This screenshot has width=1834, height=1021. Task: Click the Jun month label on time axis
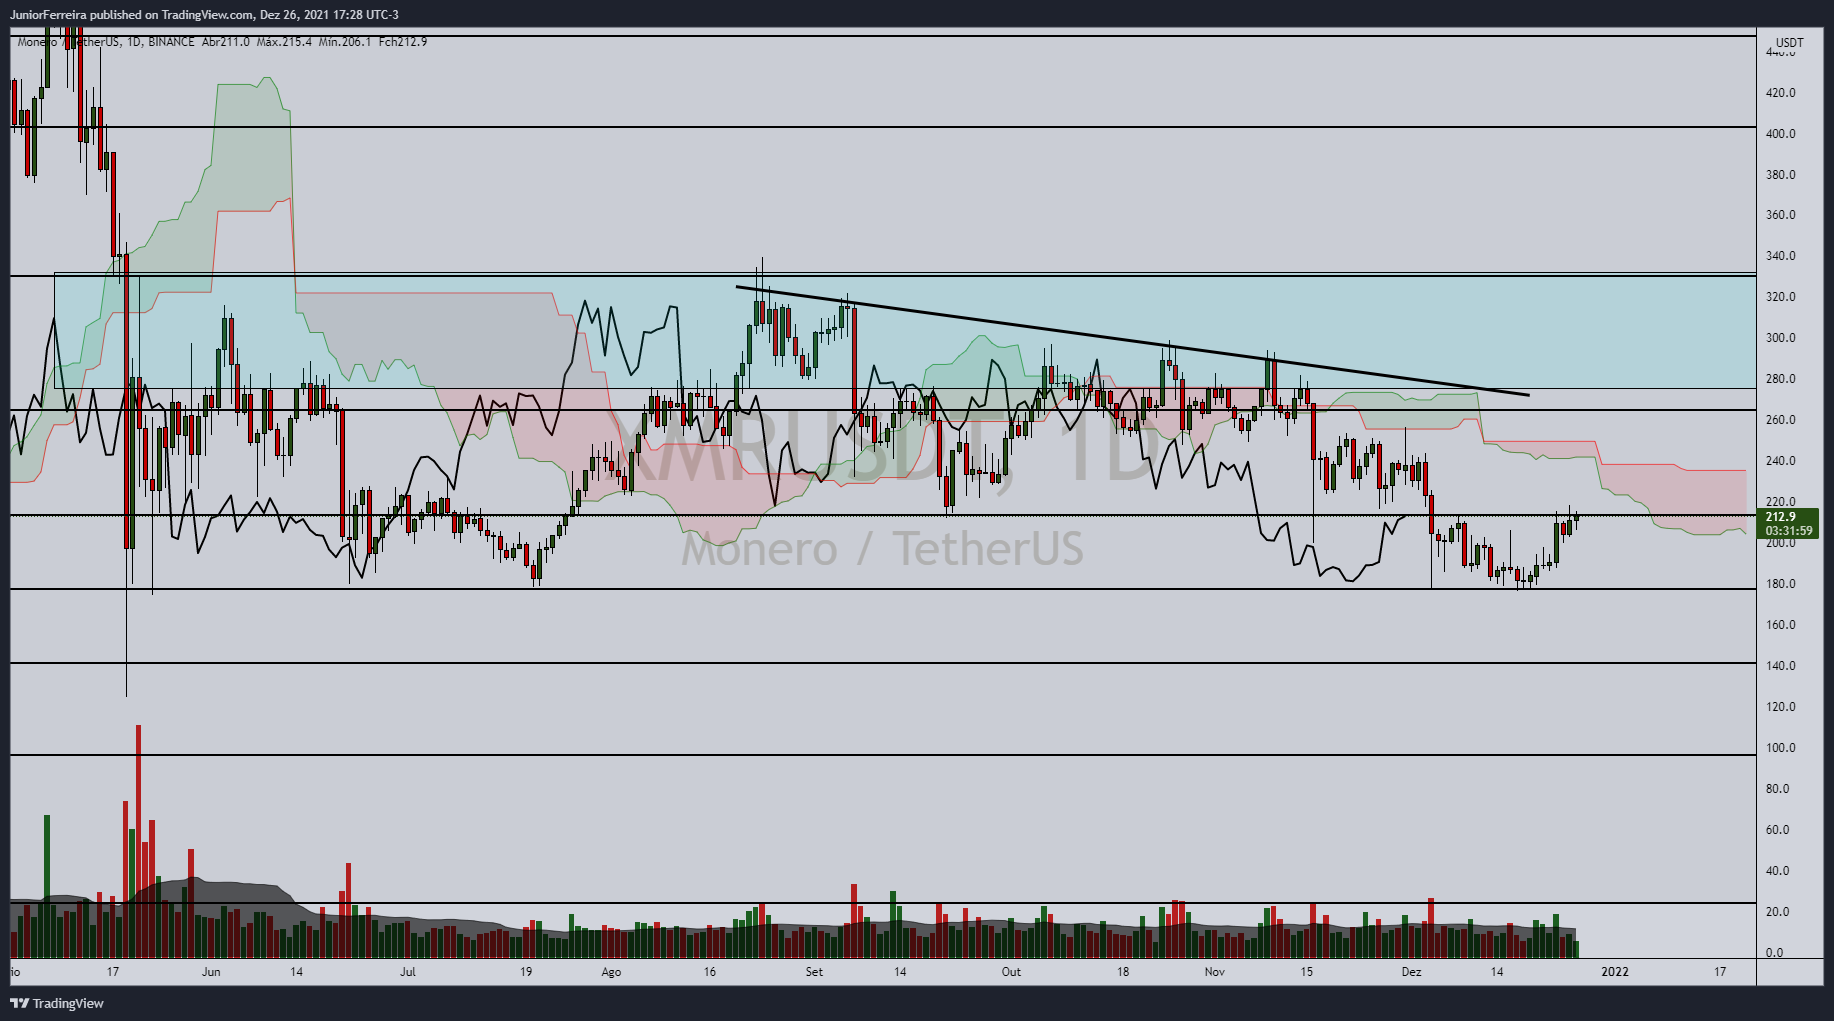click(210, 972)
